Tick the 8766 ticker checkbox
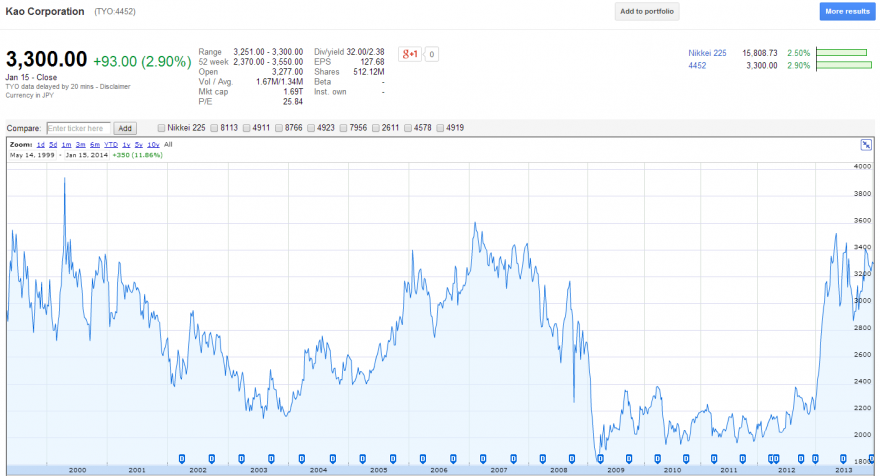880x476 pixels. (x=278, y=128)
